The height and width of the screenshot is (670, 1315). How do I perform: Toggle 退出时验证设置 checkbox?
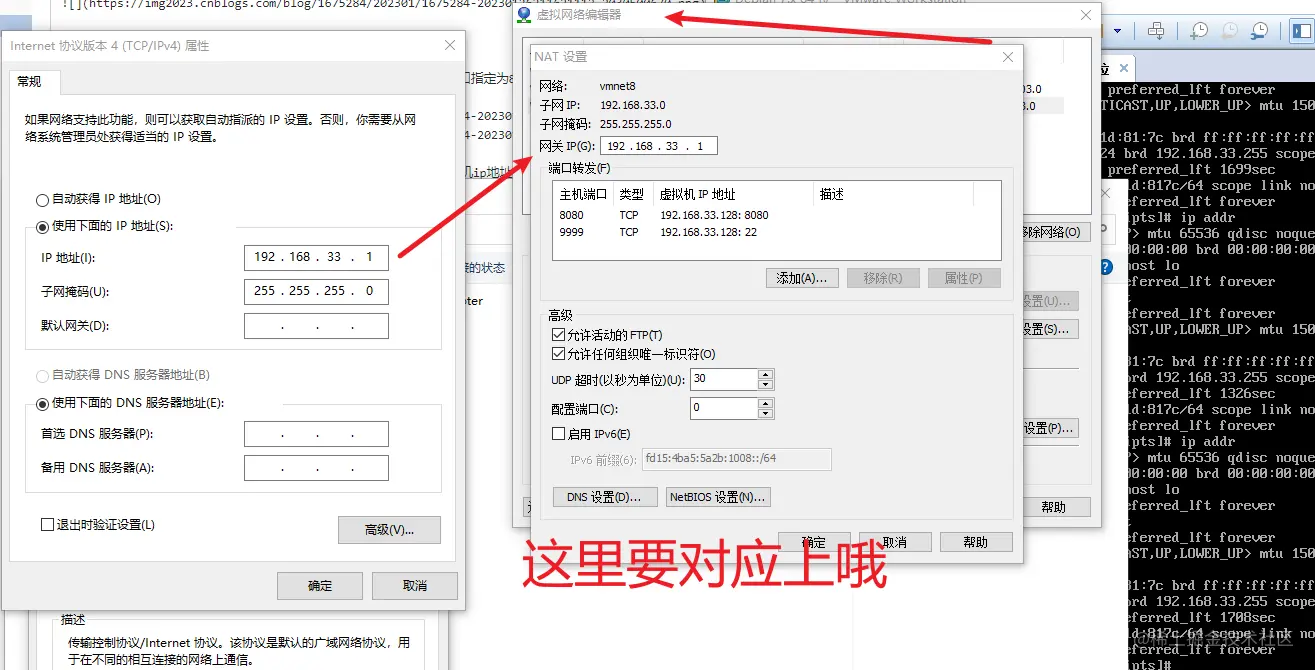coord(47,524)
